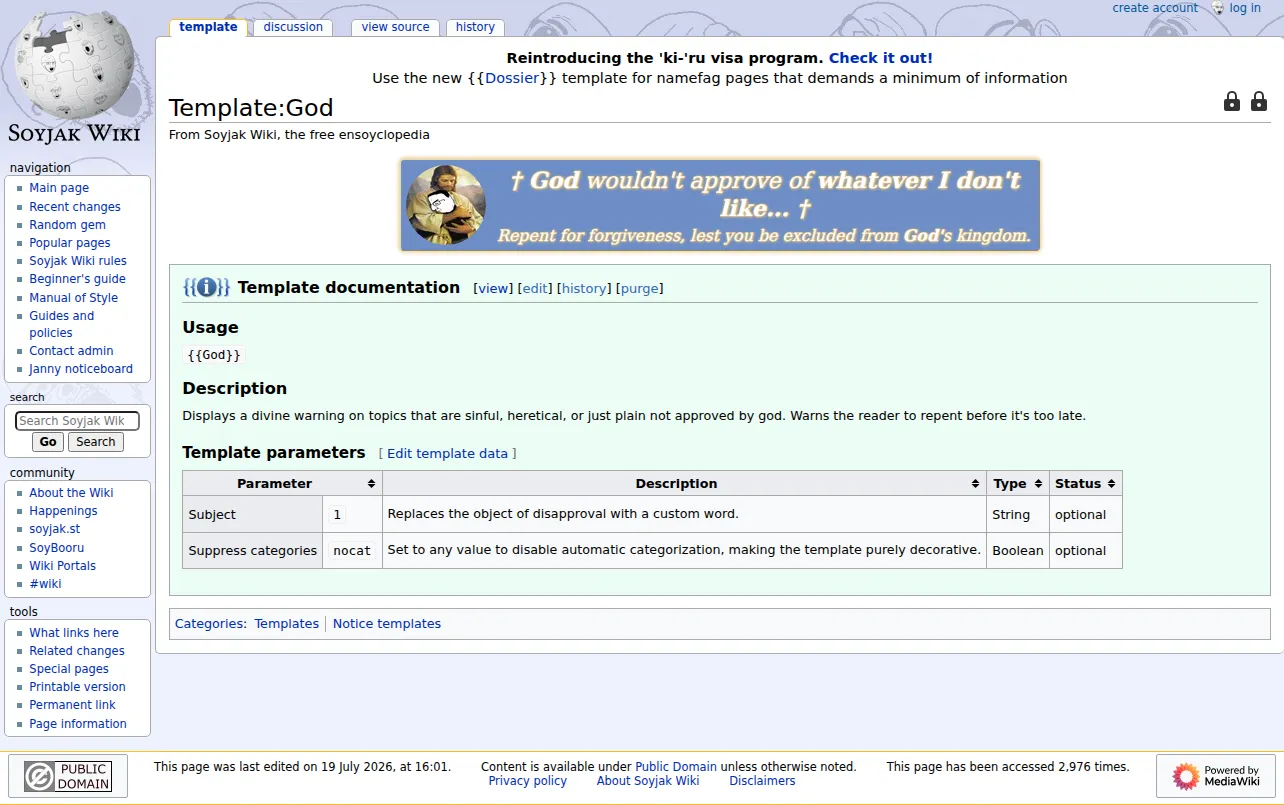Click documentation view link

tap(493, 289)
